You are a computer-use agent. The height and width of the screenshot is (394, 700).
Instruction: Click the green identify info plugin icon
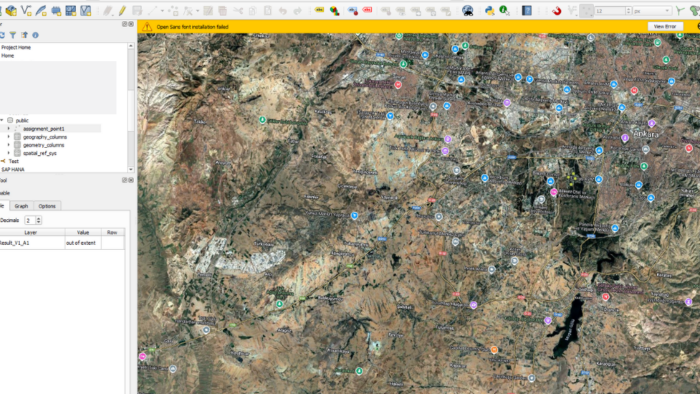pos(504,10)
